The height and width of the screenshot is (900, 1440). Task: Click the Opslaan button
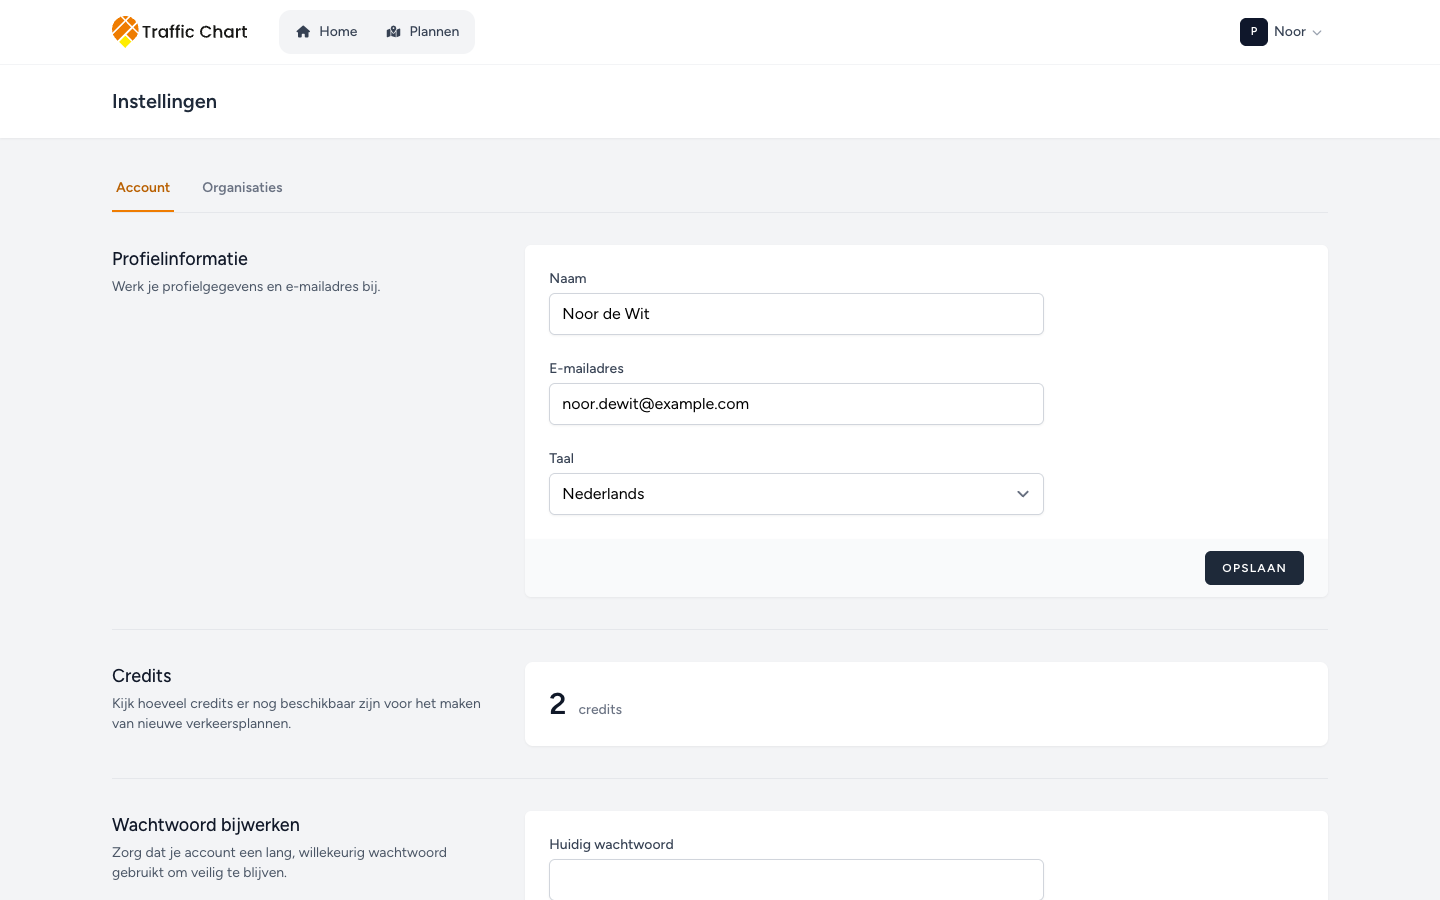(1254, 568)
